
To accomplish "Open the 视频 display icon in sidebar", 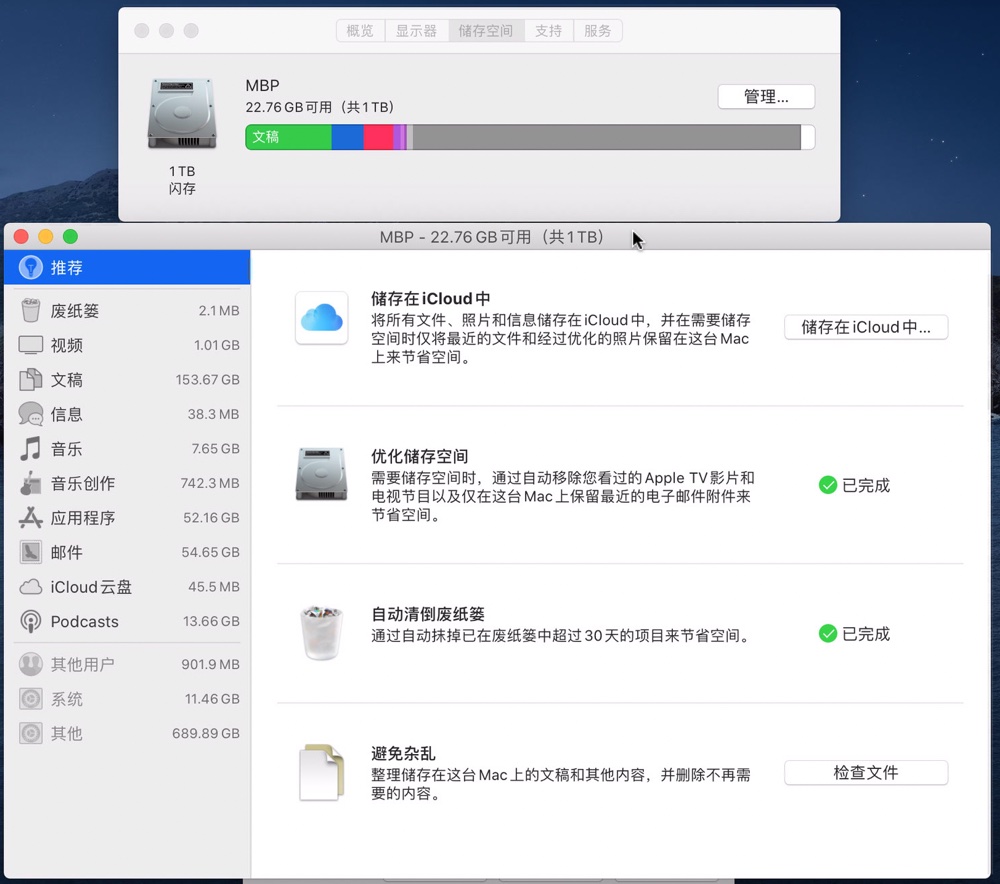I will [31, 345].
